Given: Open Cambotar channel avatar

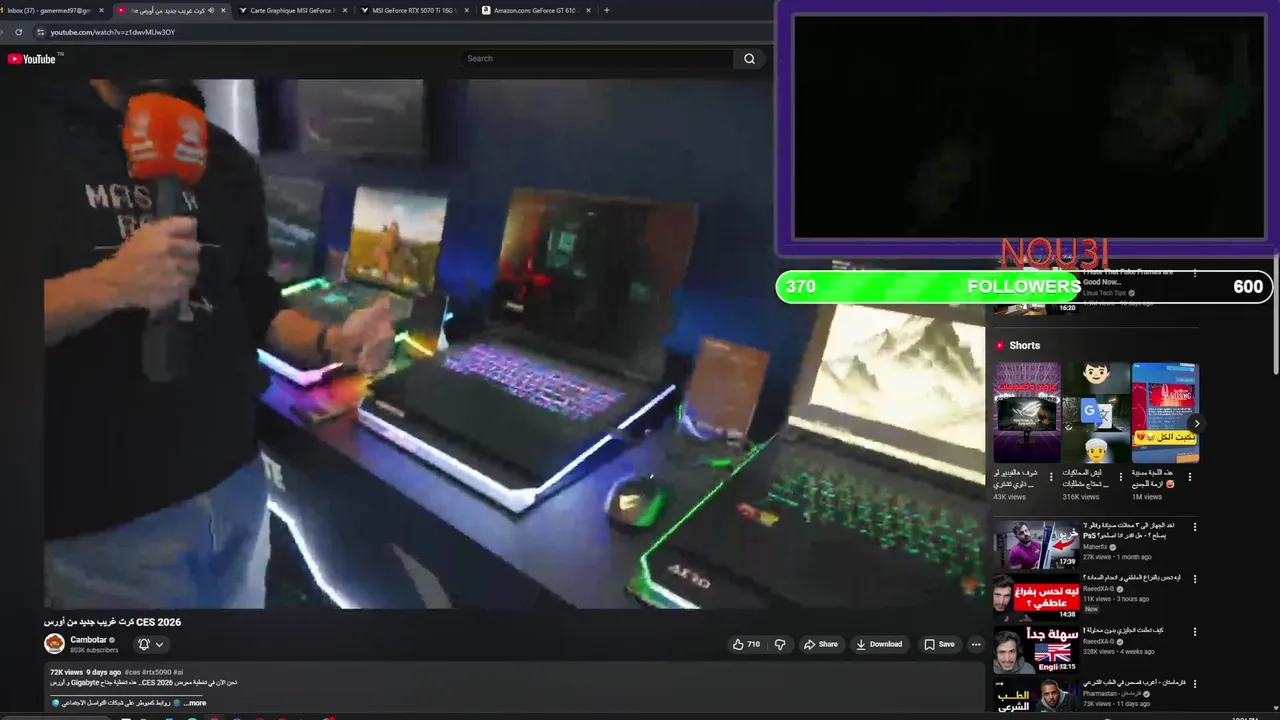Looking at the screenshot, I should point(54,644).
